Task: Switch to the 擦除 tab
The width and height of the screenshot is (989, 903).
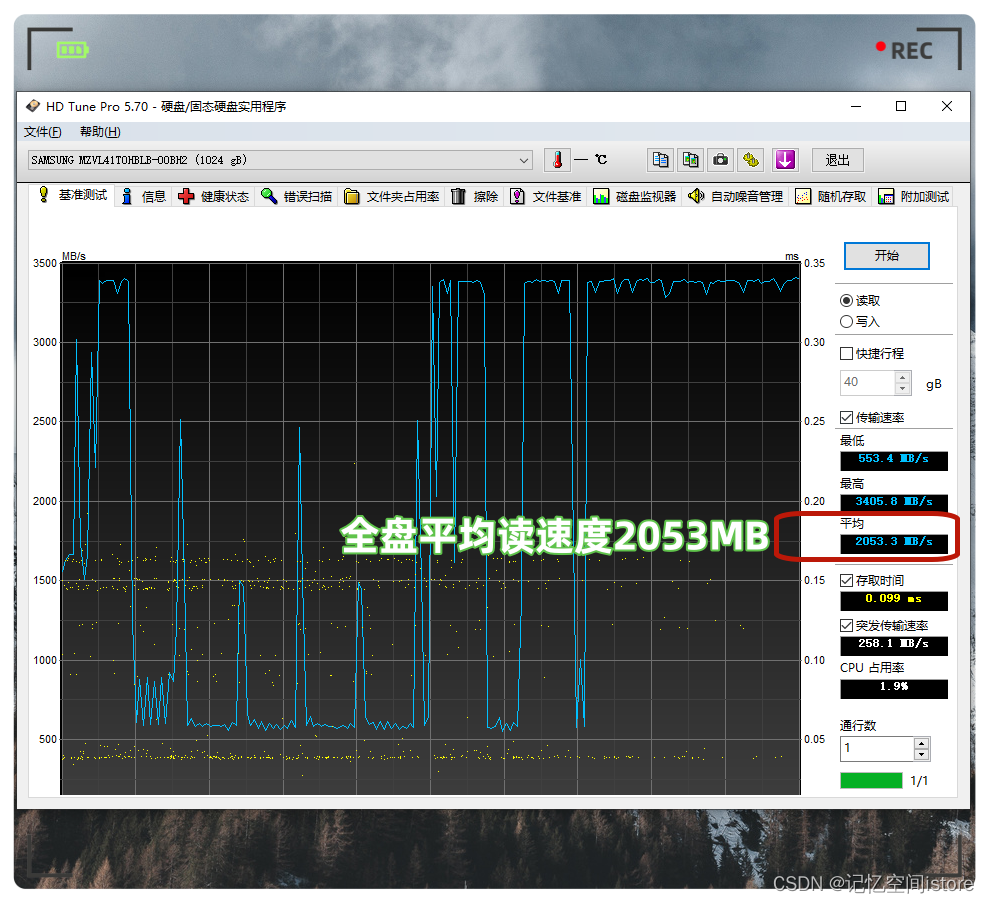Action: click(x=475, y=197)
